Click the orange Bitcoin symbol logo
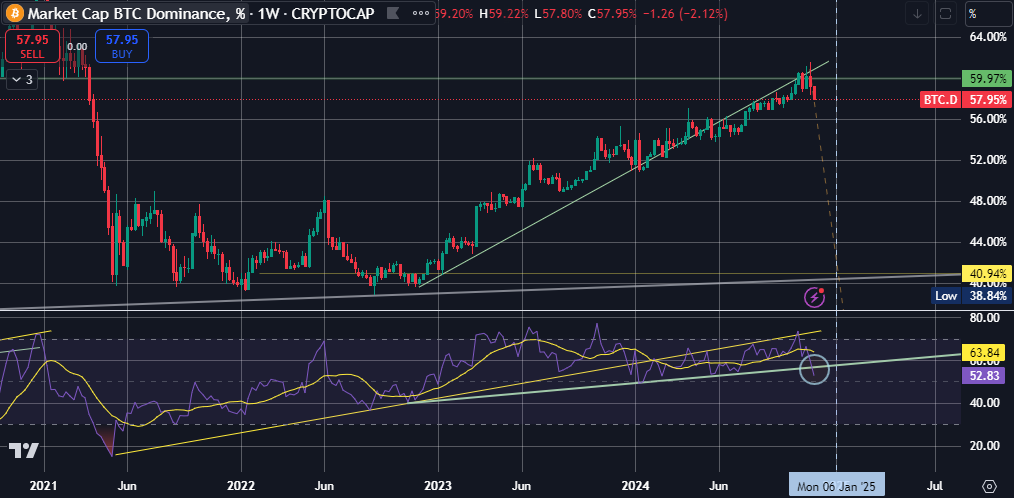 [12, 12]
